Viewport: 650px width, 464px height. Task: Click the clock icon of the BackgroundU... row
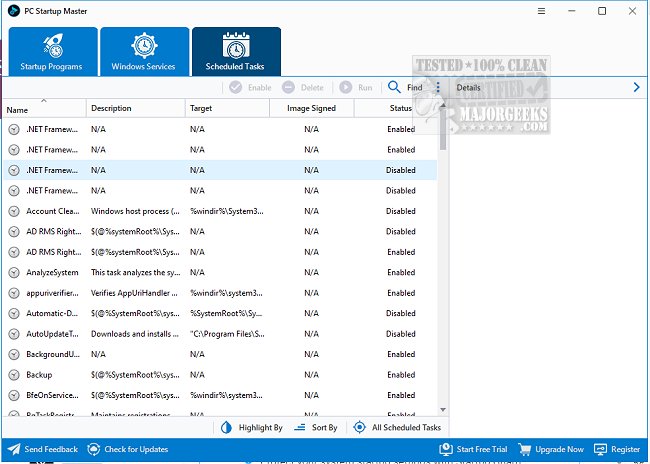pos(14,355)
